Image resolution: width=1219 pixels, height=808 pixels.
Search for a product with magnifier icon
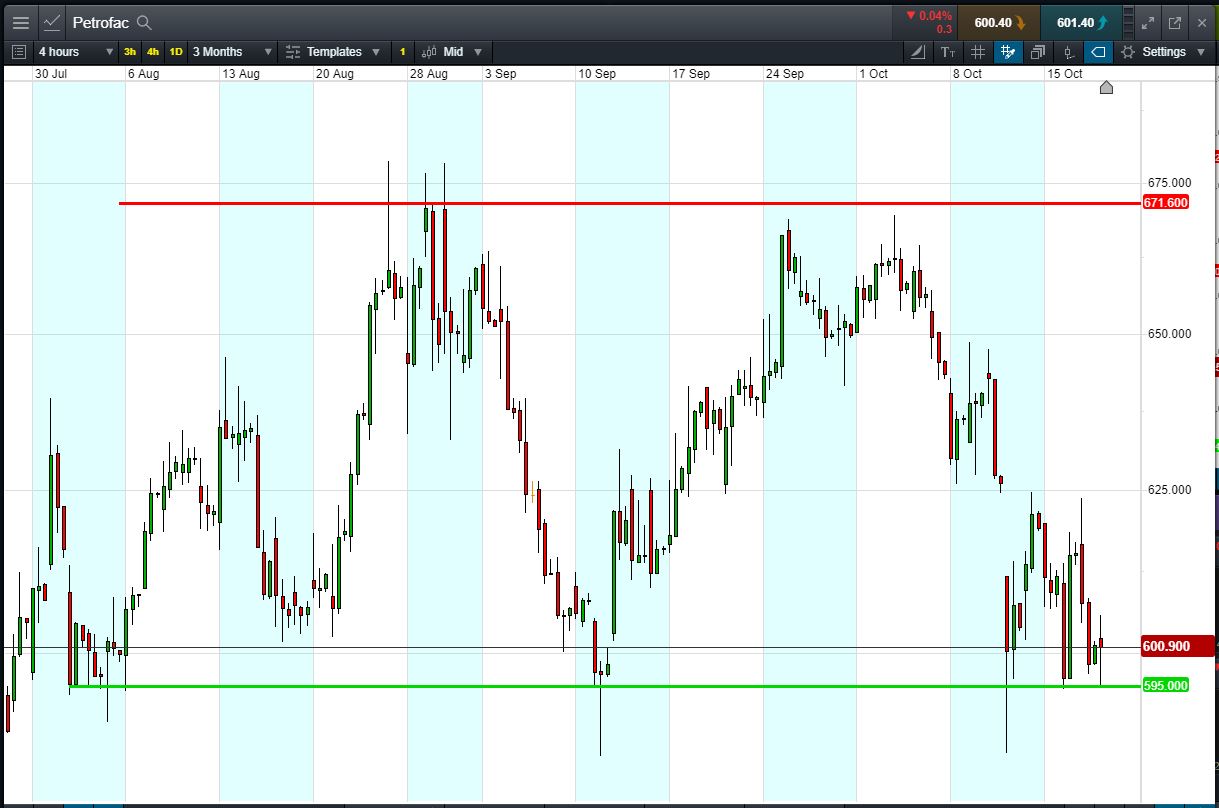pyautogui.click(x=144, y=22)
